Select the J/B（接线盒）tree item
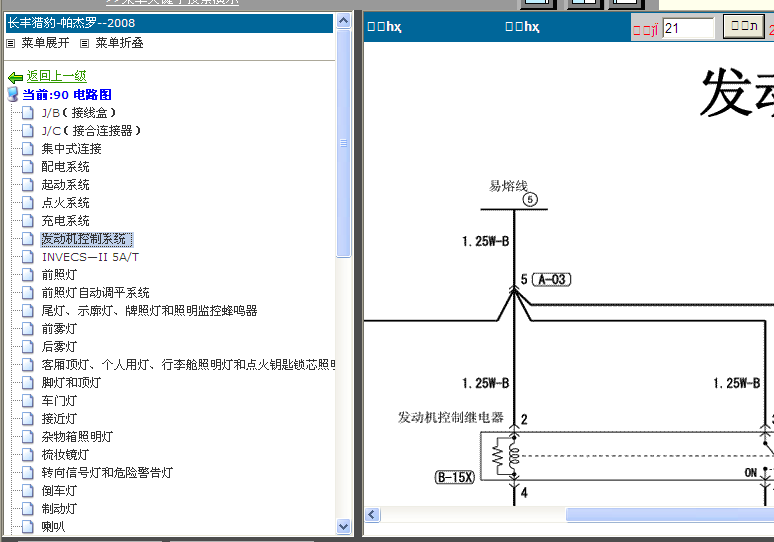This screenshot has width=774, height=542. 79,113
